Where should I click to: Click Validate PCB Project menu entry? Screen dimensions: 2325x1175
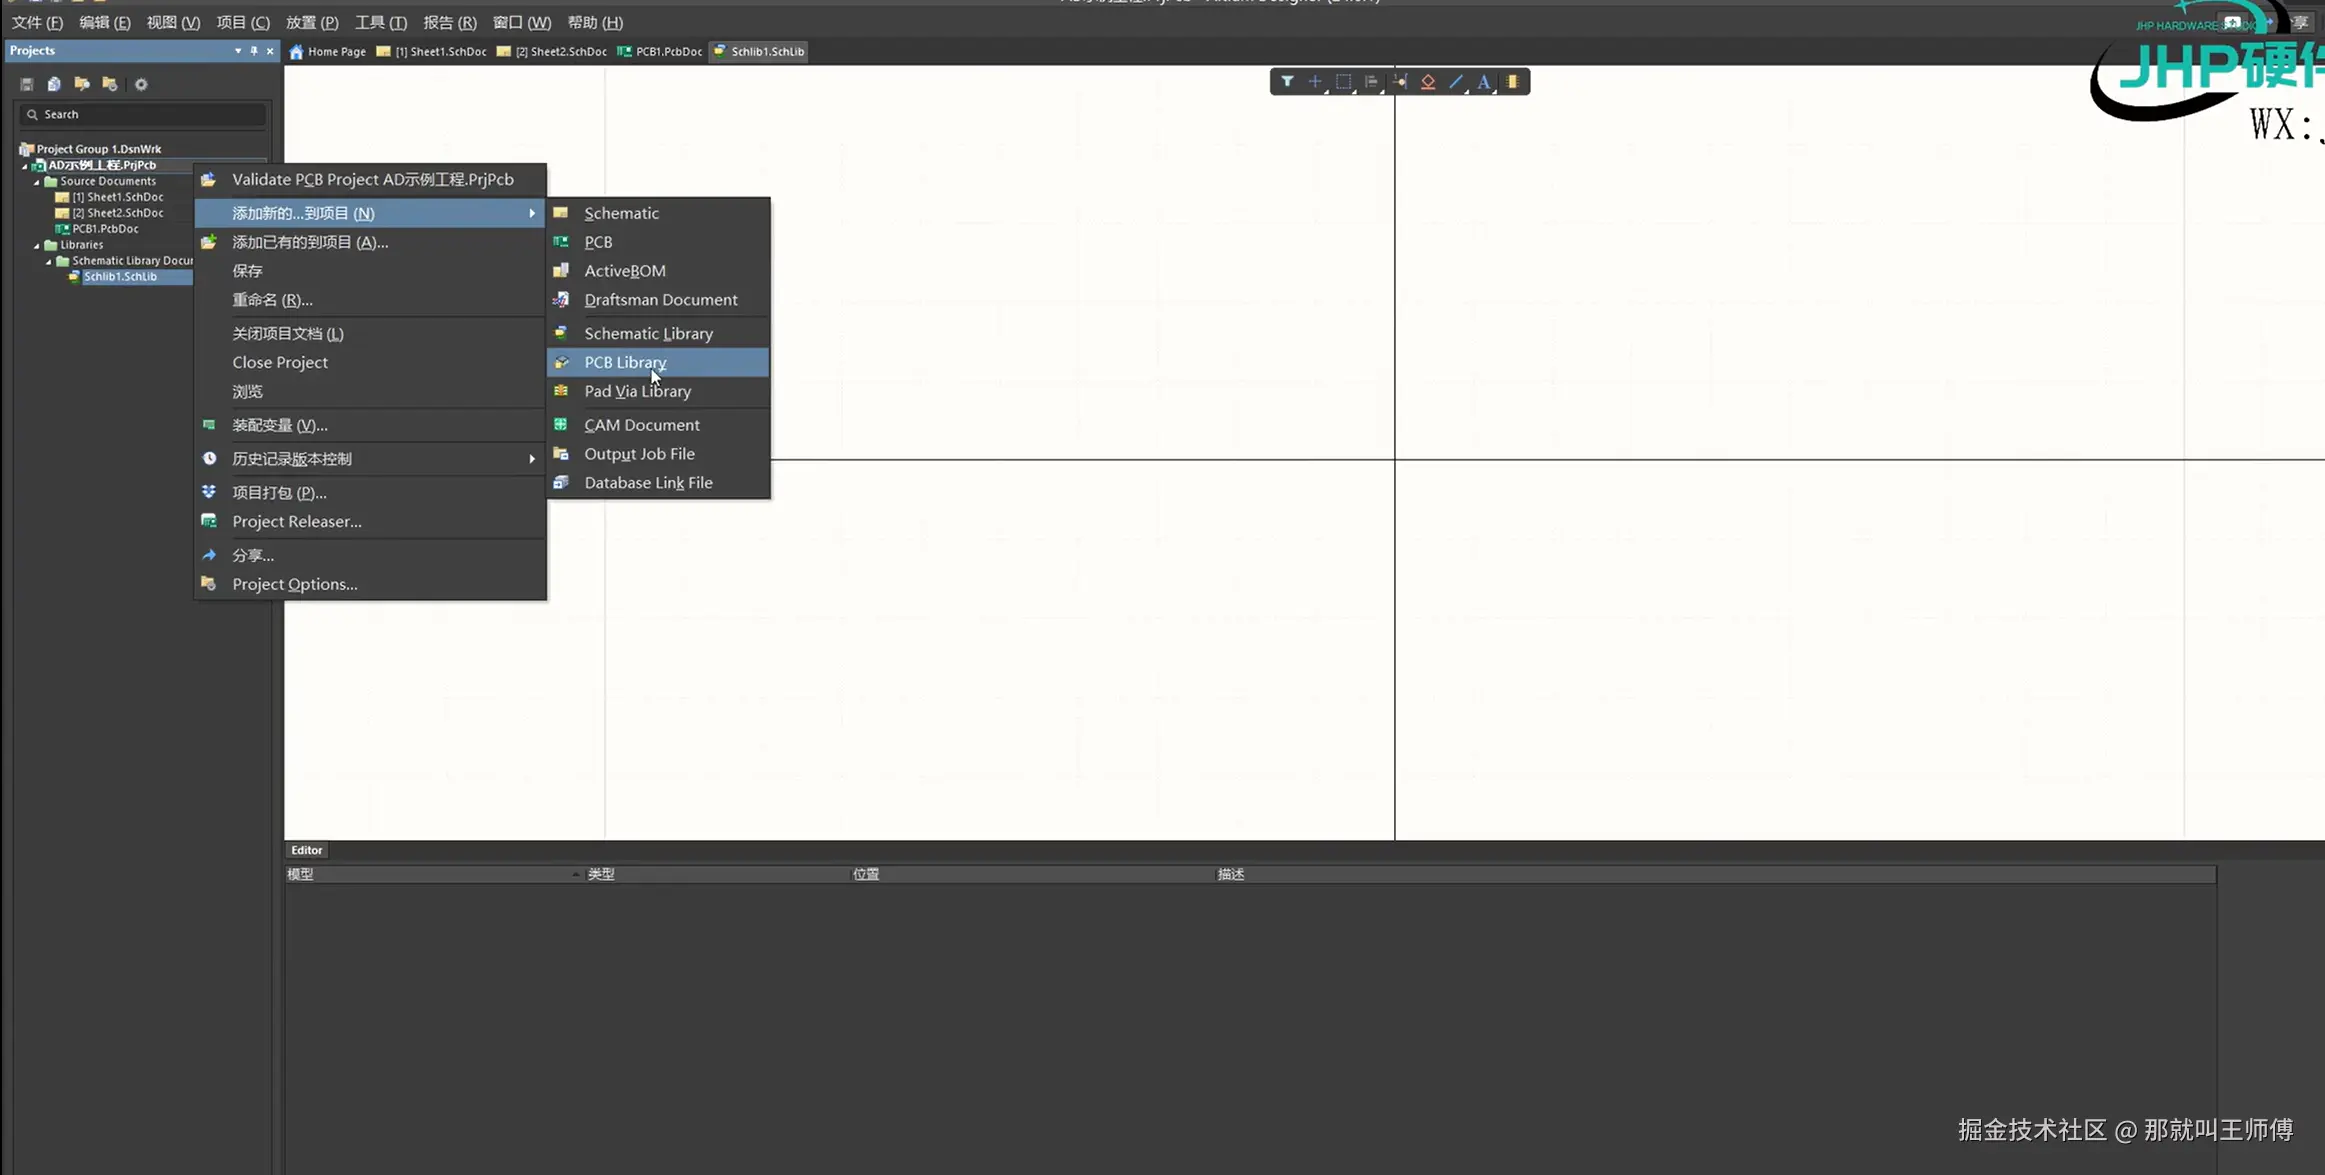(370, 179)
